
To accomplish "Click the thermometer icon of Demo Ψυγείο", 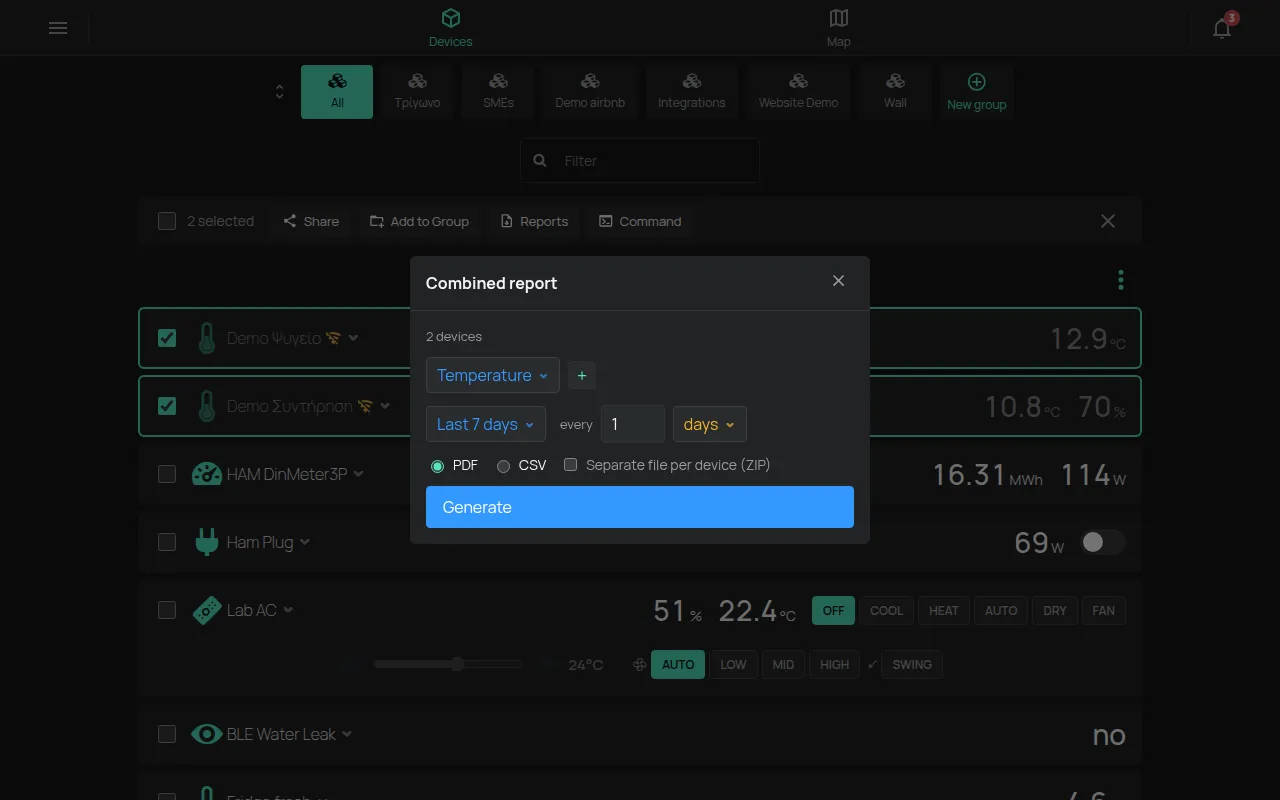I will pos(207,338).
